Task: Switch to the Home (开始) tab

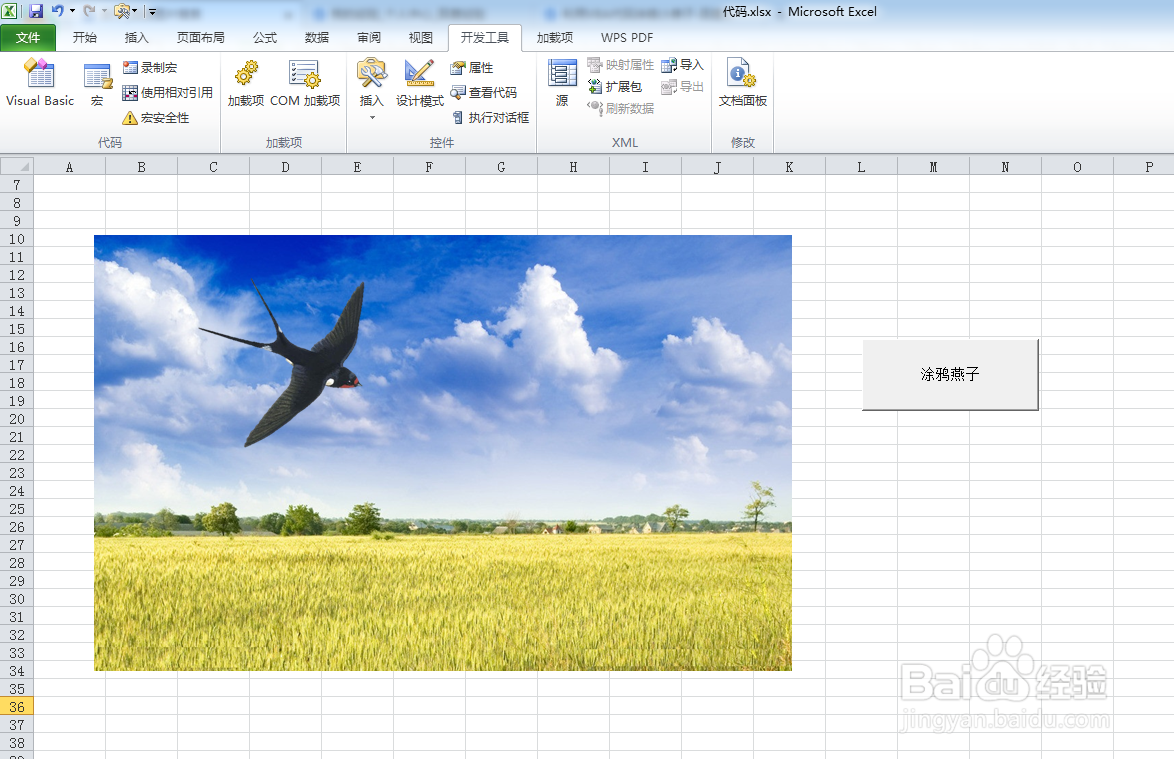Action: click(x=85, y=37)
